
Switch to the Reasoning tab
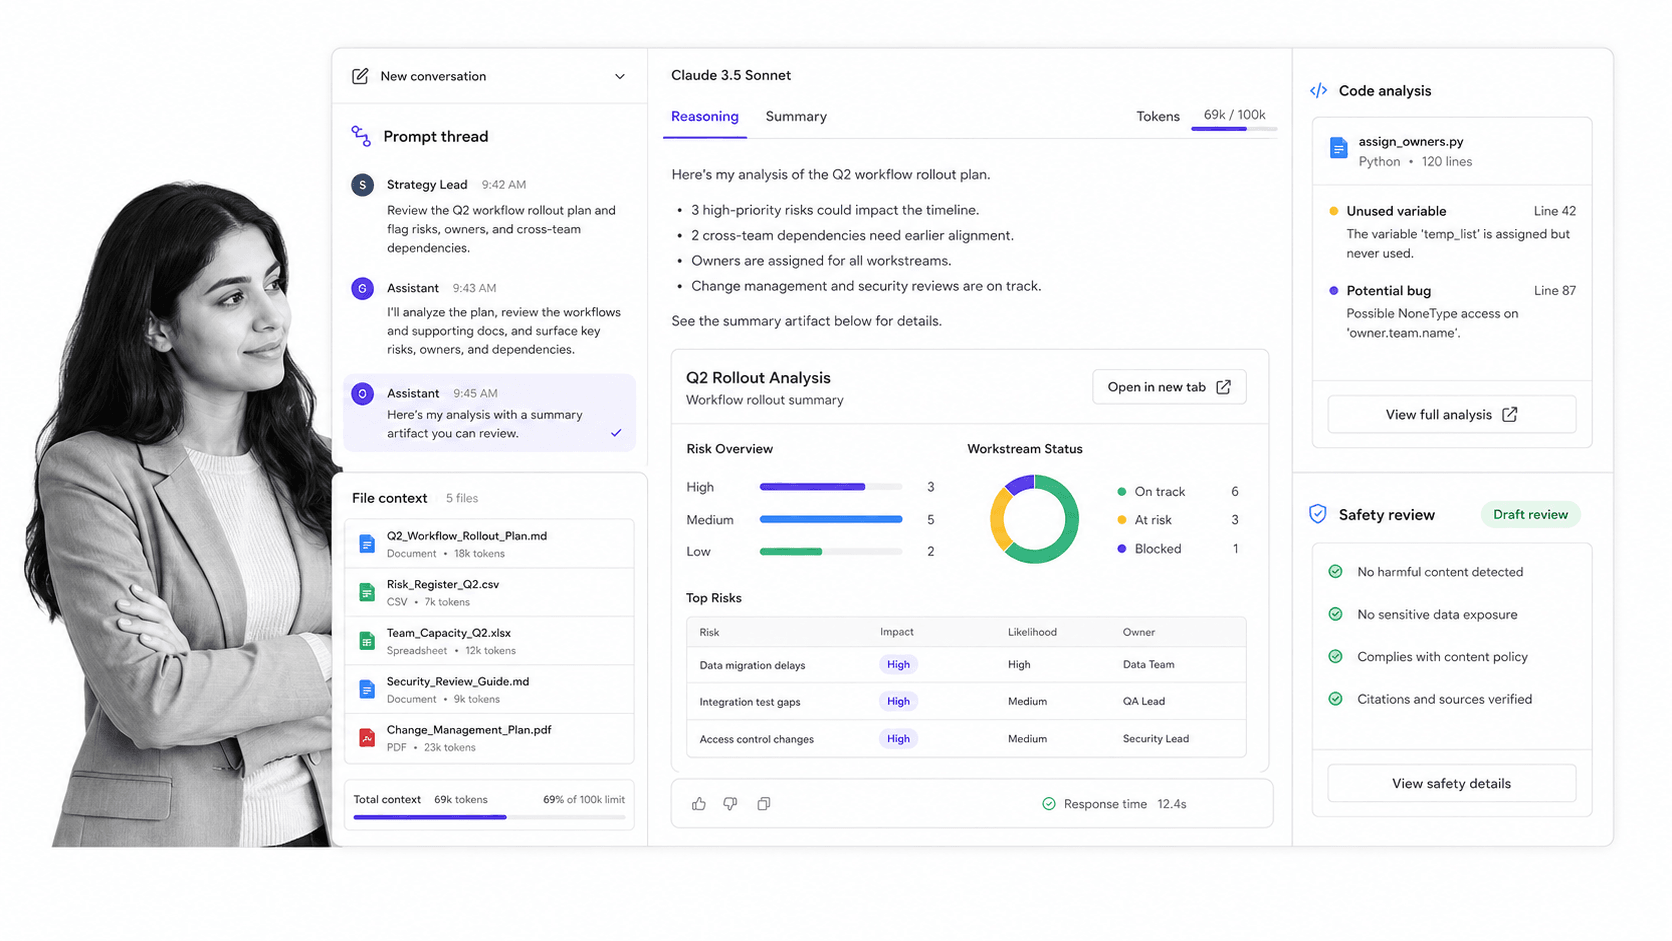[705, 117]
